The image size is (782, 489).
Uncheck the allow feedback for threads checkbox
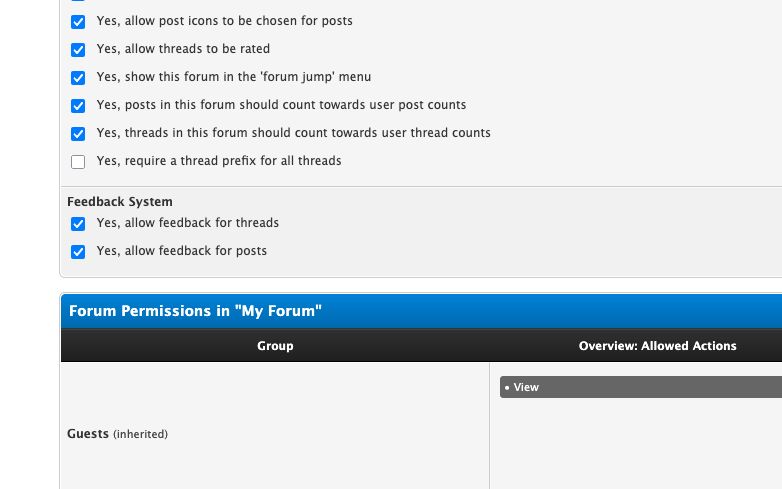78,223
